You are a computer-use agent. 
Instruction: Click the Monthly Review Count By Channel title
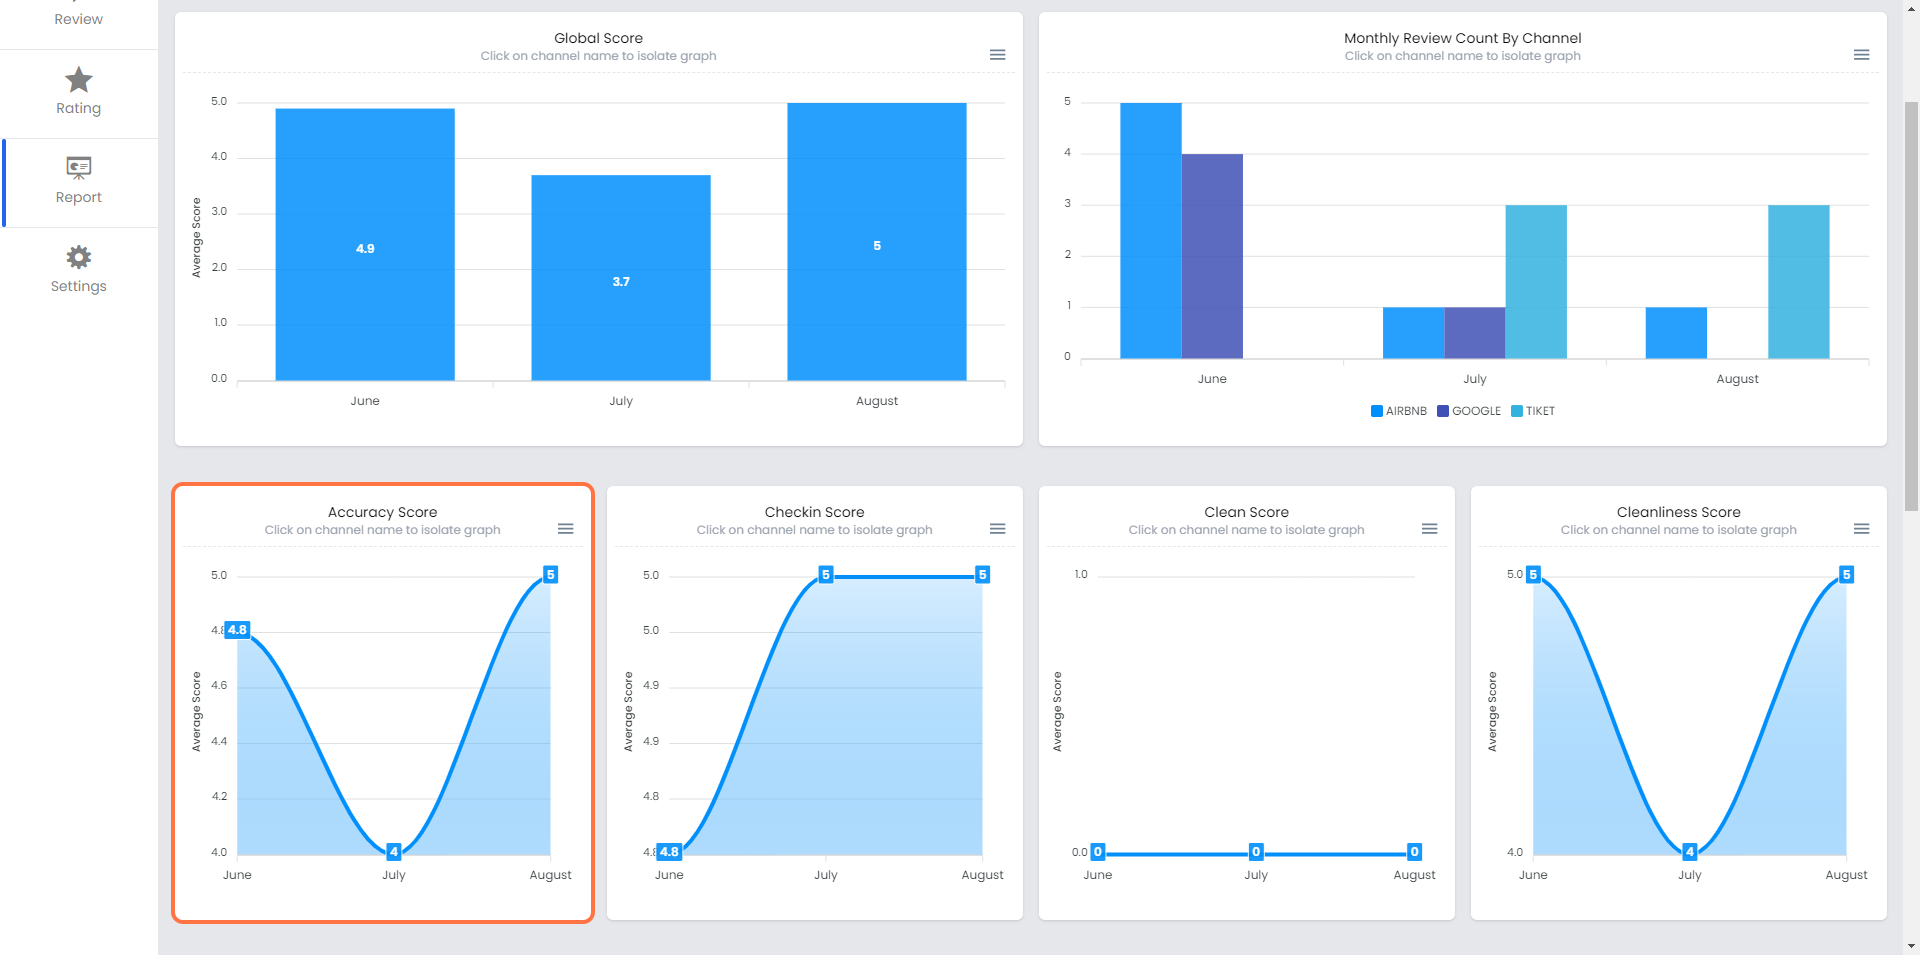[x=1462, y=38]
